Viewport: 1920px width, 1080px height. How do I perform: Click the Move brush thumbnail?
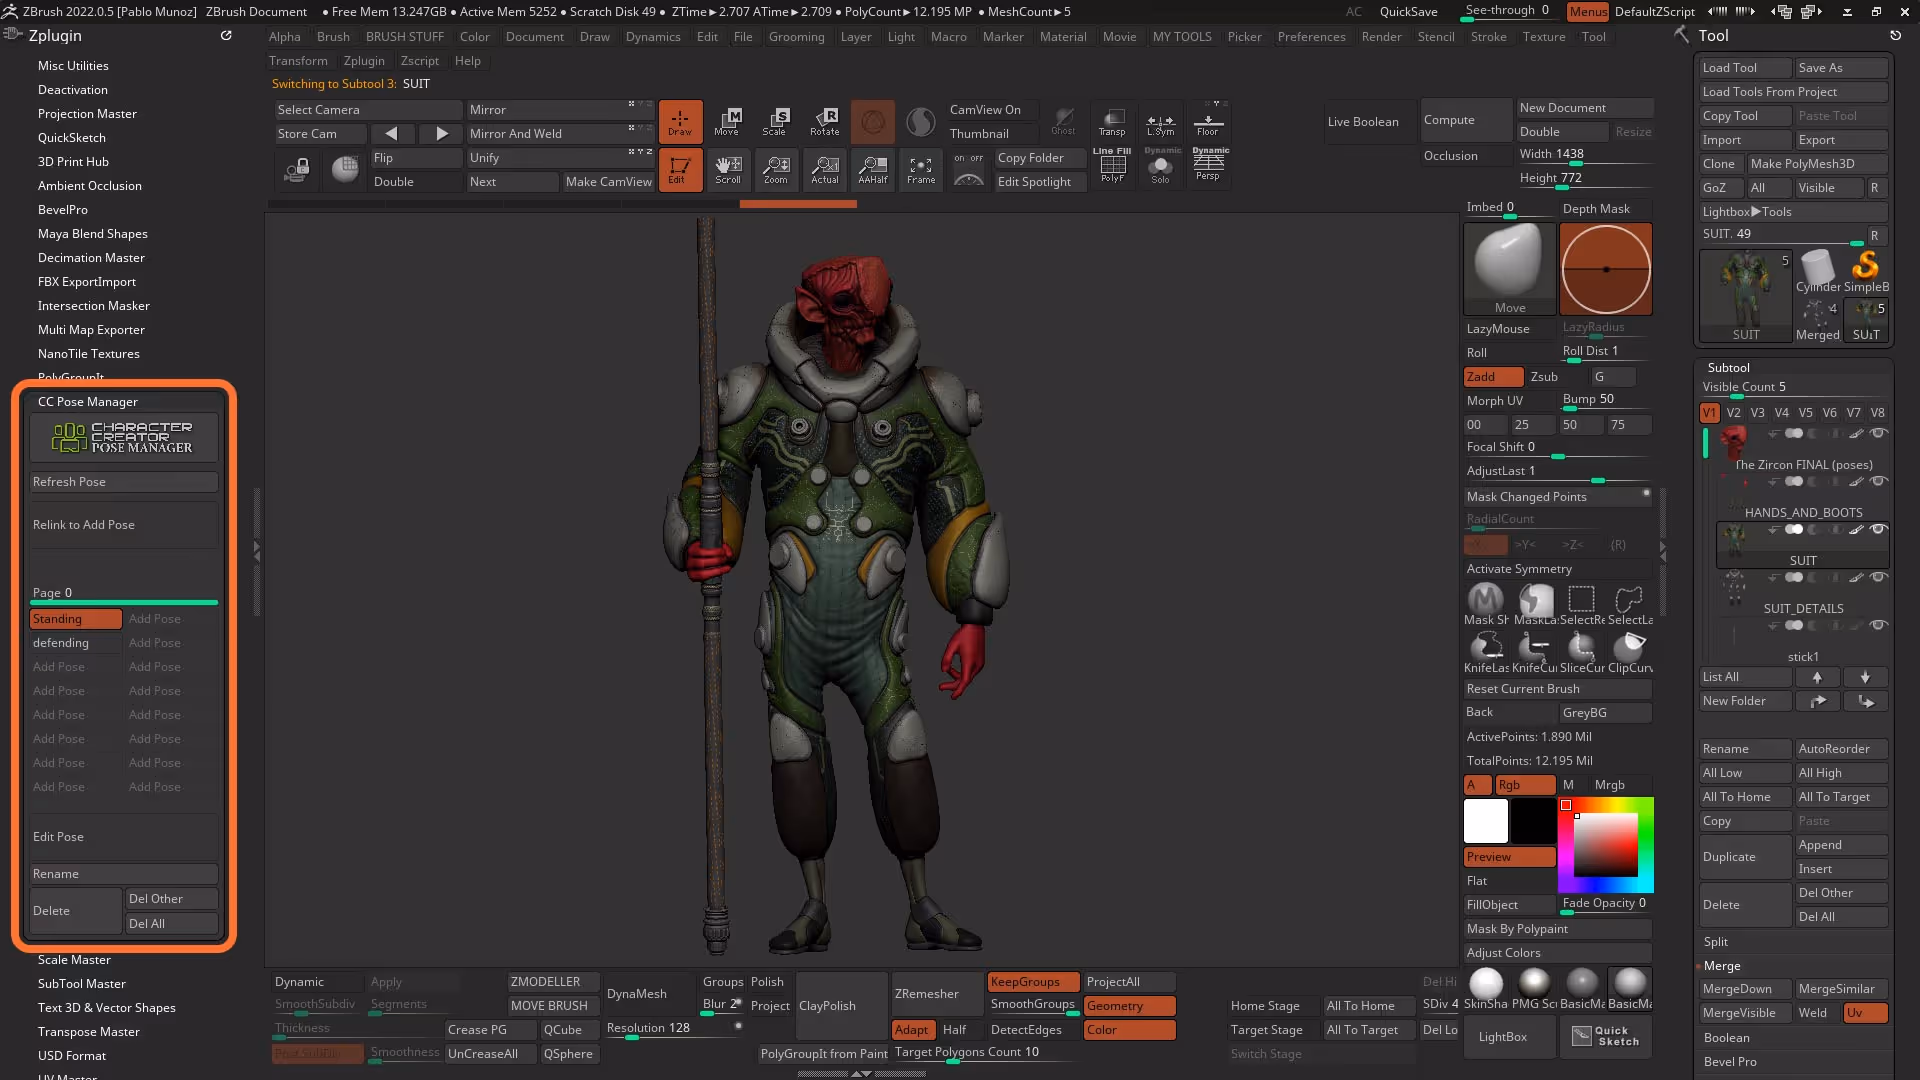pos(1510,268)
